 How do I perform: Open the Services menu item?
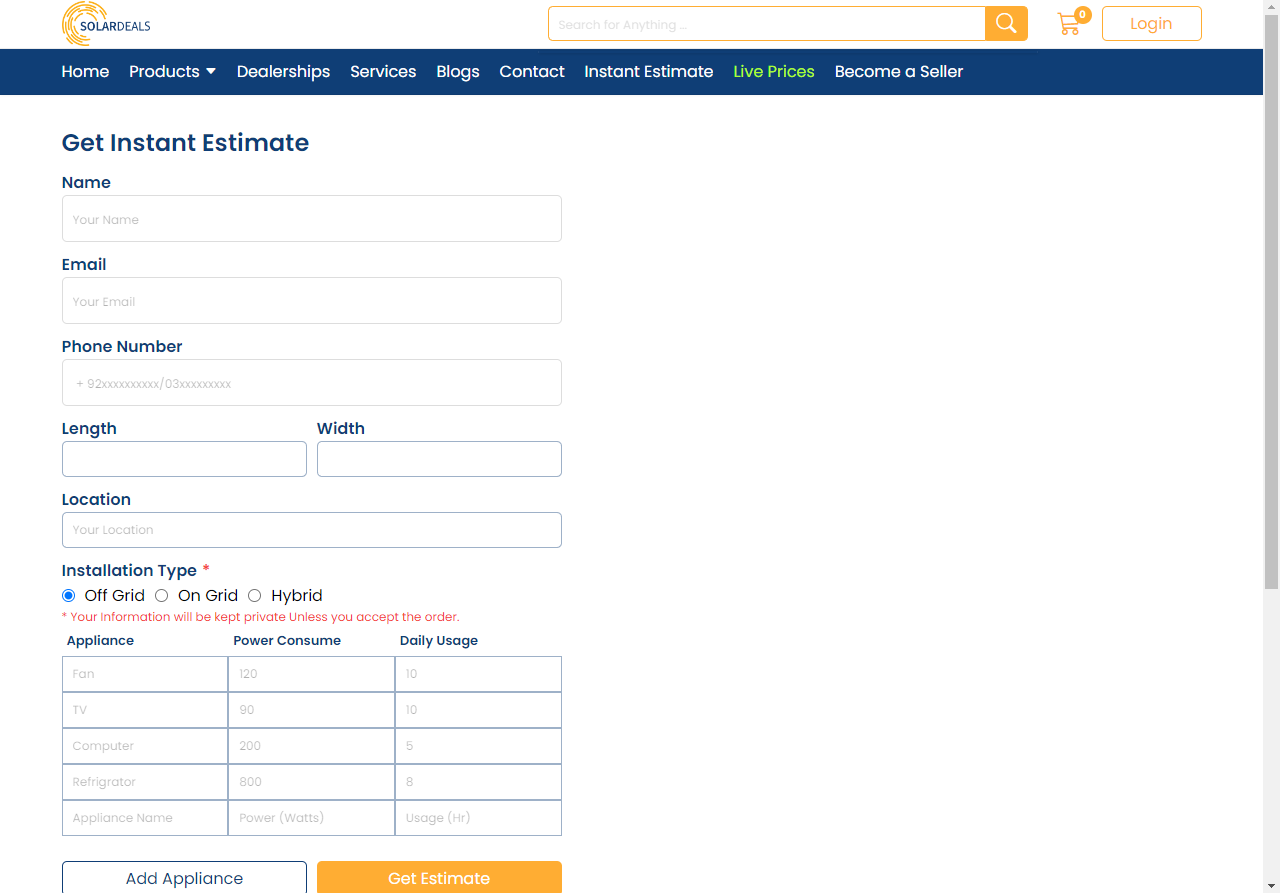[x=383, y=72]
